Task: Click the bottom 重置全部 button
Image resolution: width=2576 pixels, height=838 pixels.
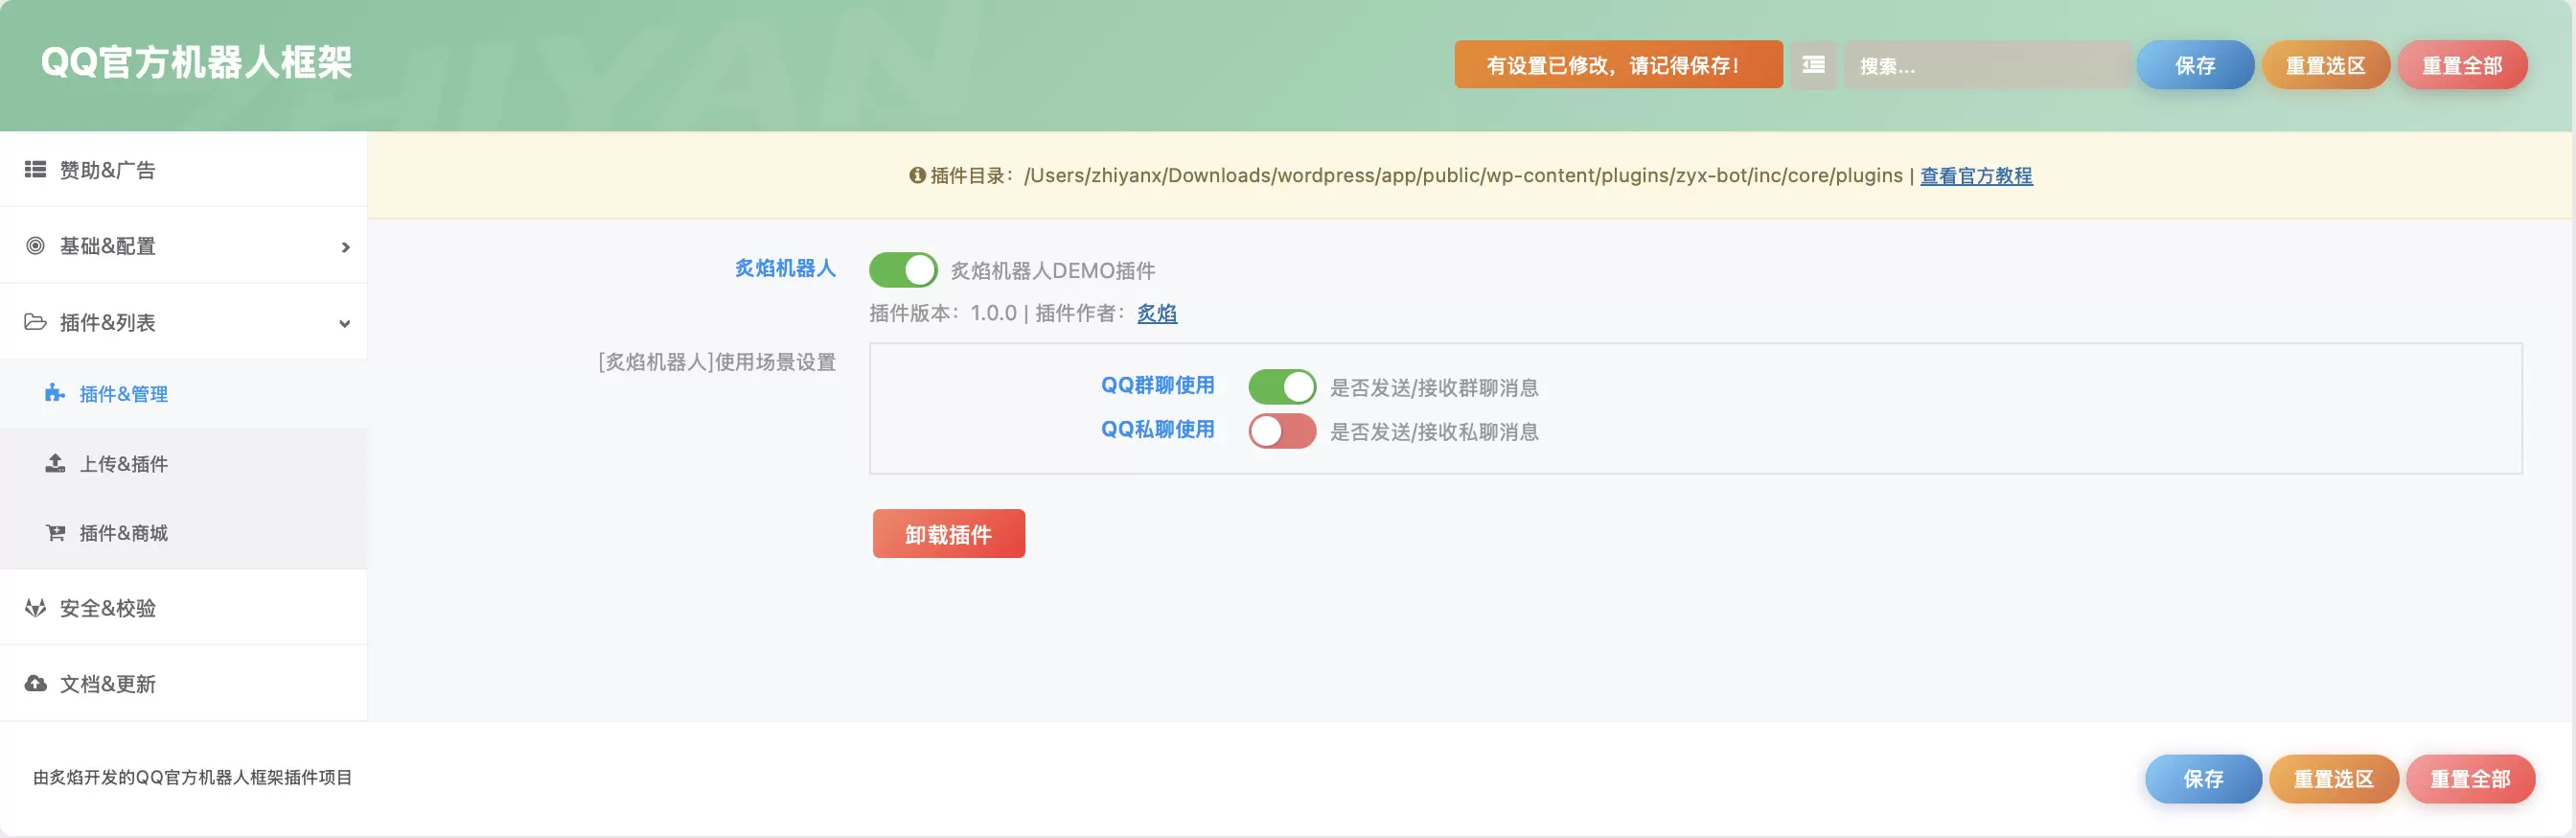Action: (2470, 779)
